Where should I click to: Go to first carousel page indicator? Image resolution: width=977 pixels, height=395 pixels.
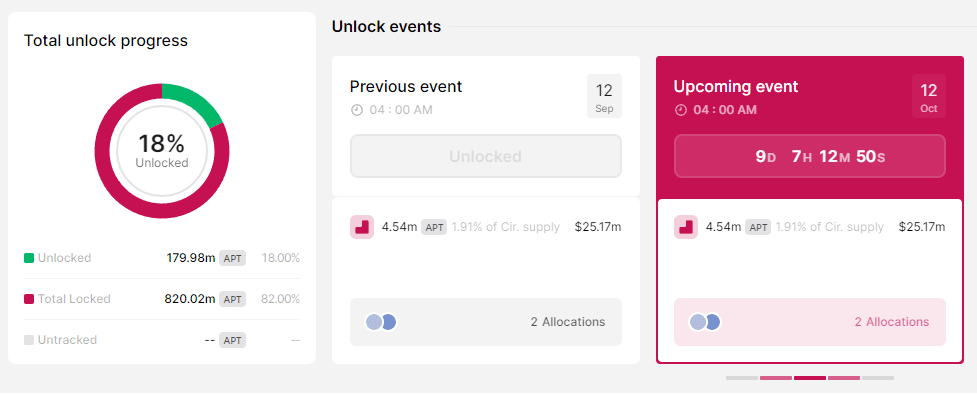pyautogui.click(x=741, y=378)
